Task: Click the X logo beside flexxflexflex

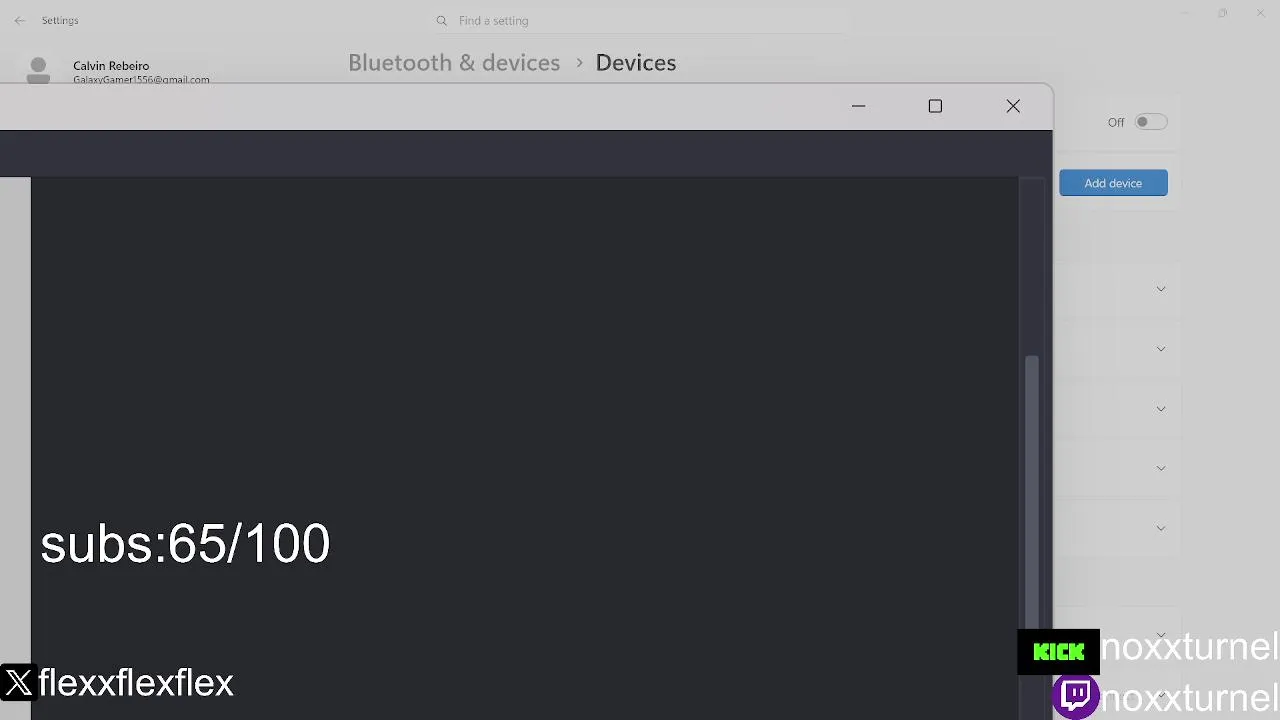Action: [x=18, y=683]
